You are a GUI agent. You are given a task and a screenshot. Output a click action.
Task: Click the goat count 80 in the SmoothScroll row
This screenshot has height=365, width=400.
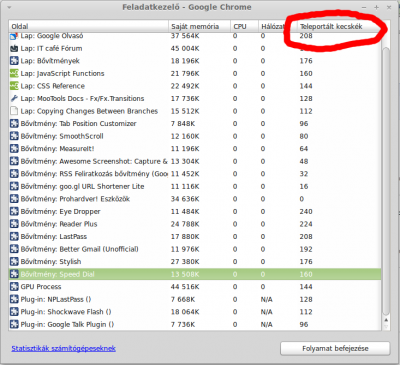pos(304,136)
